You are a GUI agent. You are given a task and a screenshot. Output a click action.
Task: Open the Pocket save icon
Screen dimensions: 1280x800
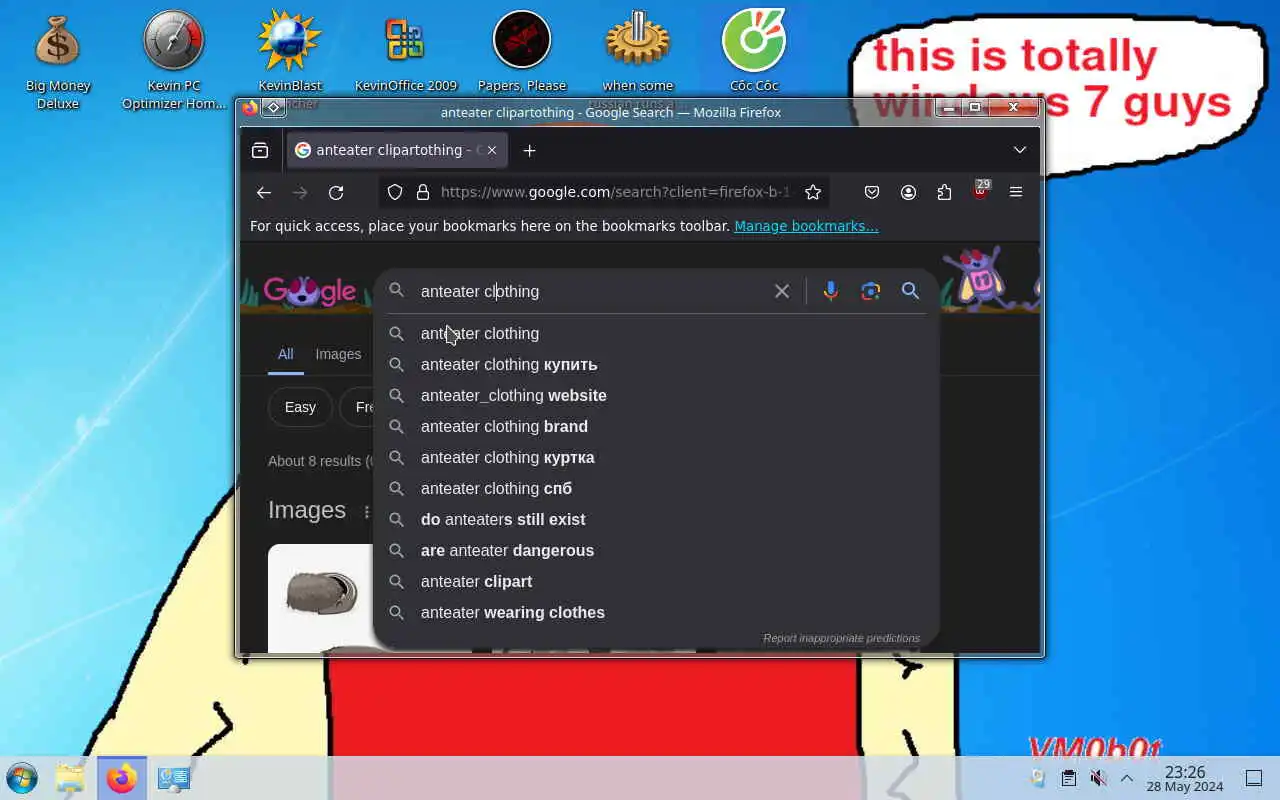point(872,192)
